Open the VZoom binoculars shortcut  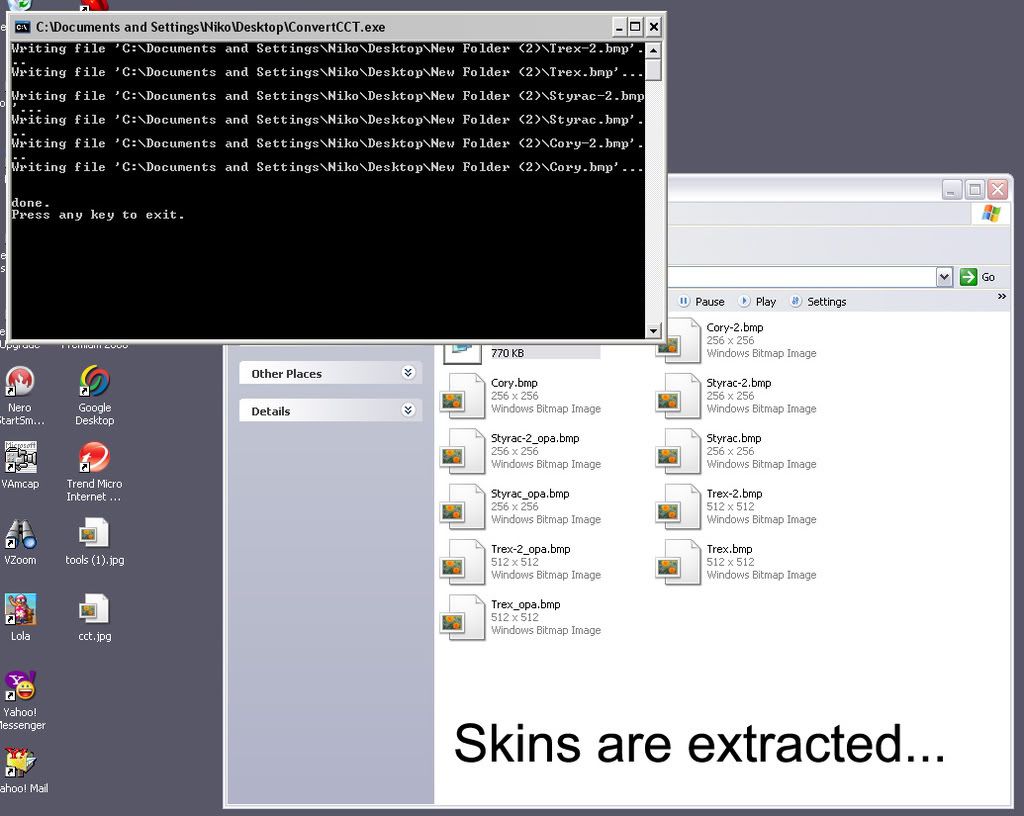pyautogui.click(x=20, y=534)
